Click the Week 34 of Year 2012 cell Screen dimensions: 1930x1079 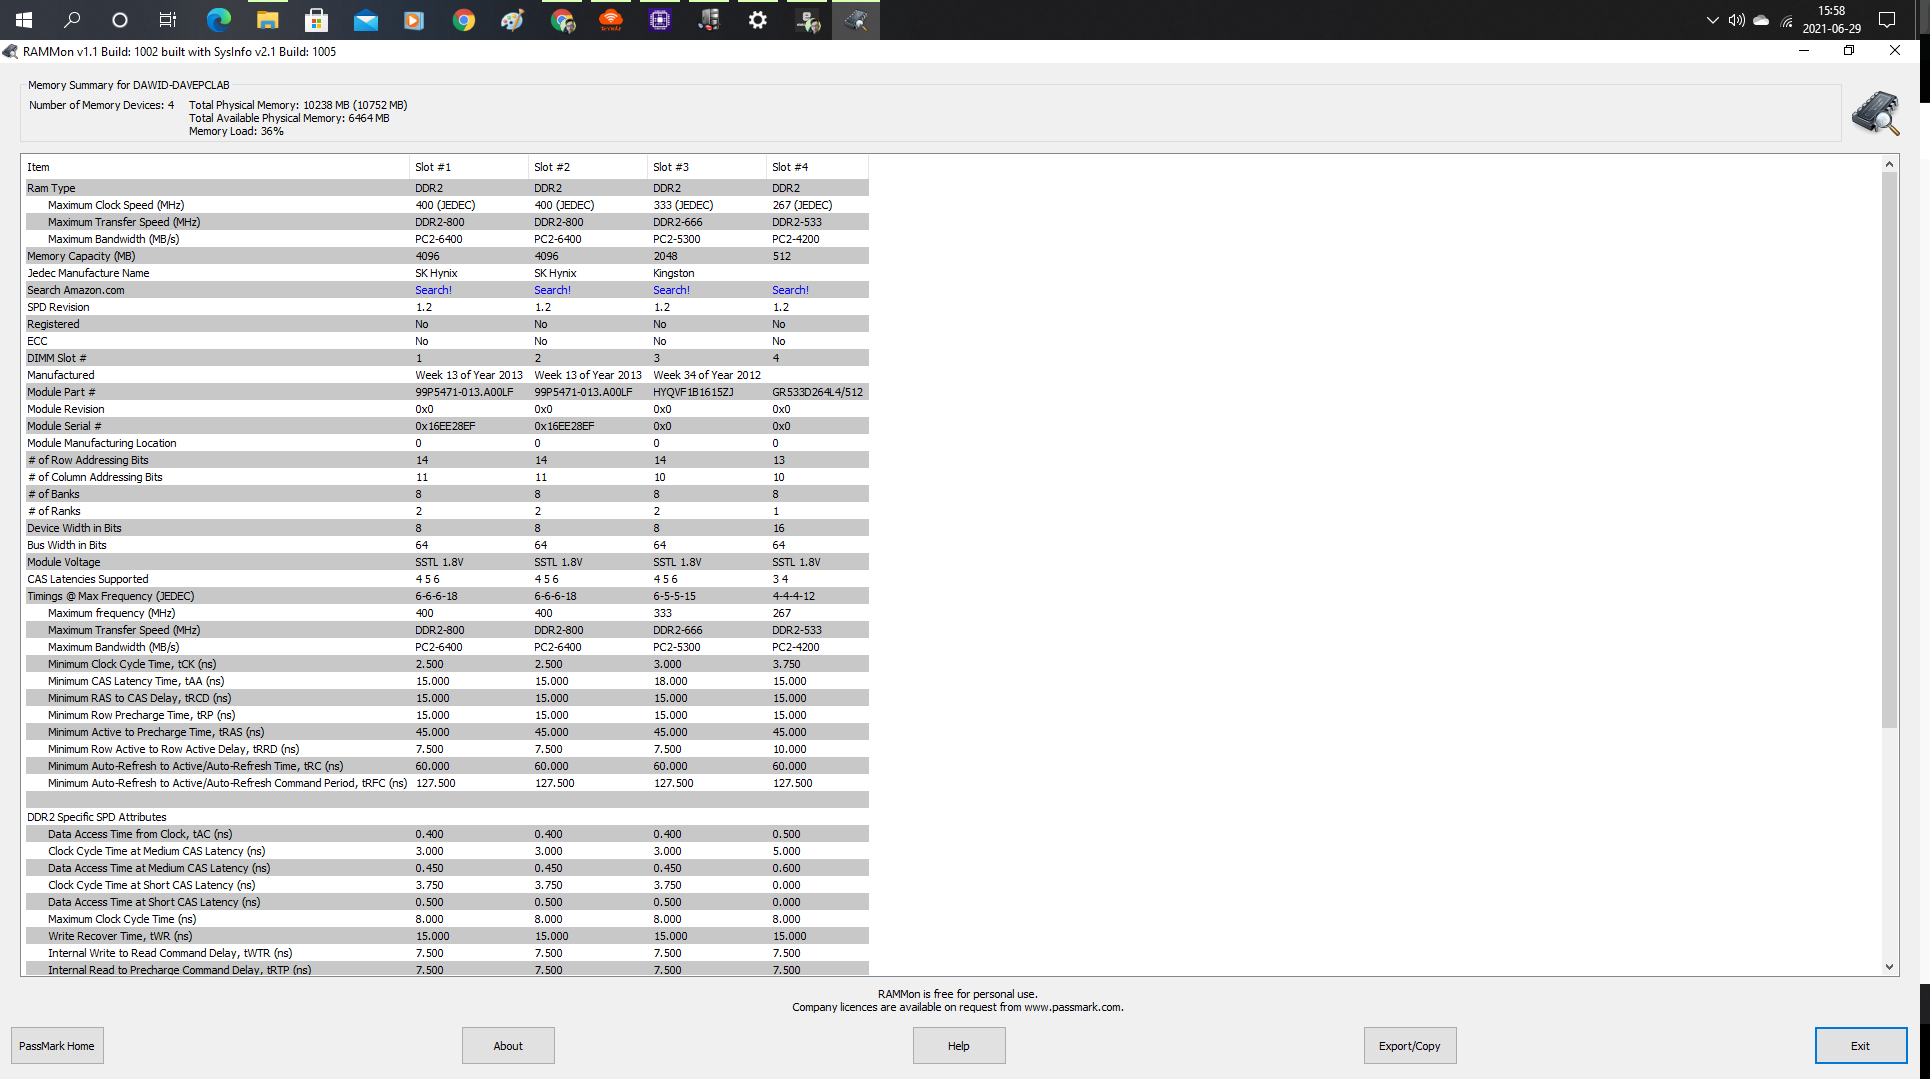tap(707, 375)
